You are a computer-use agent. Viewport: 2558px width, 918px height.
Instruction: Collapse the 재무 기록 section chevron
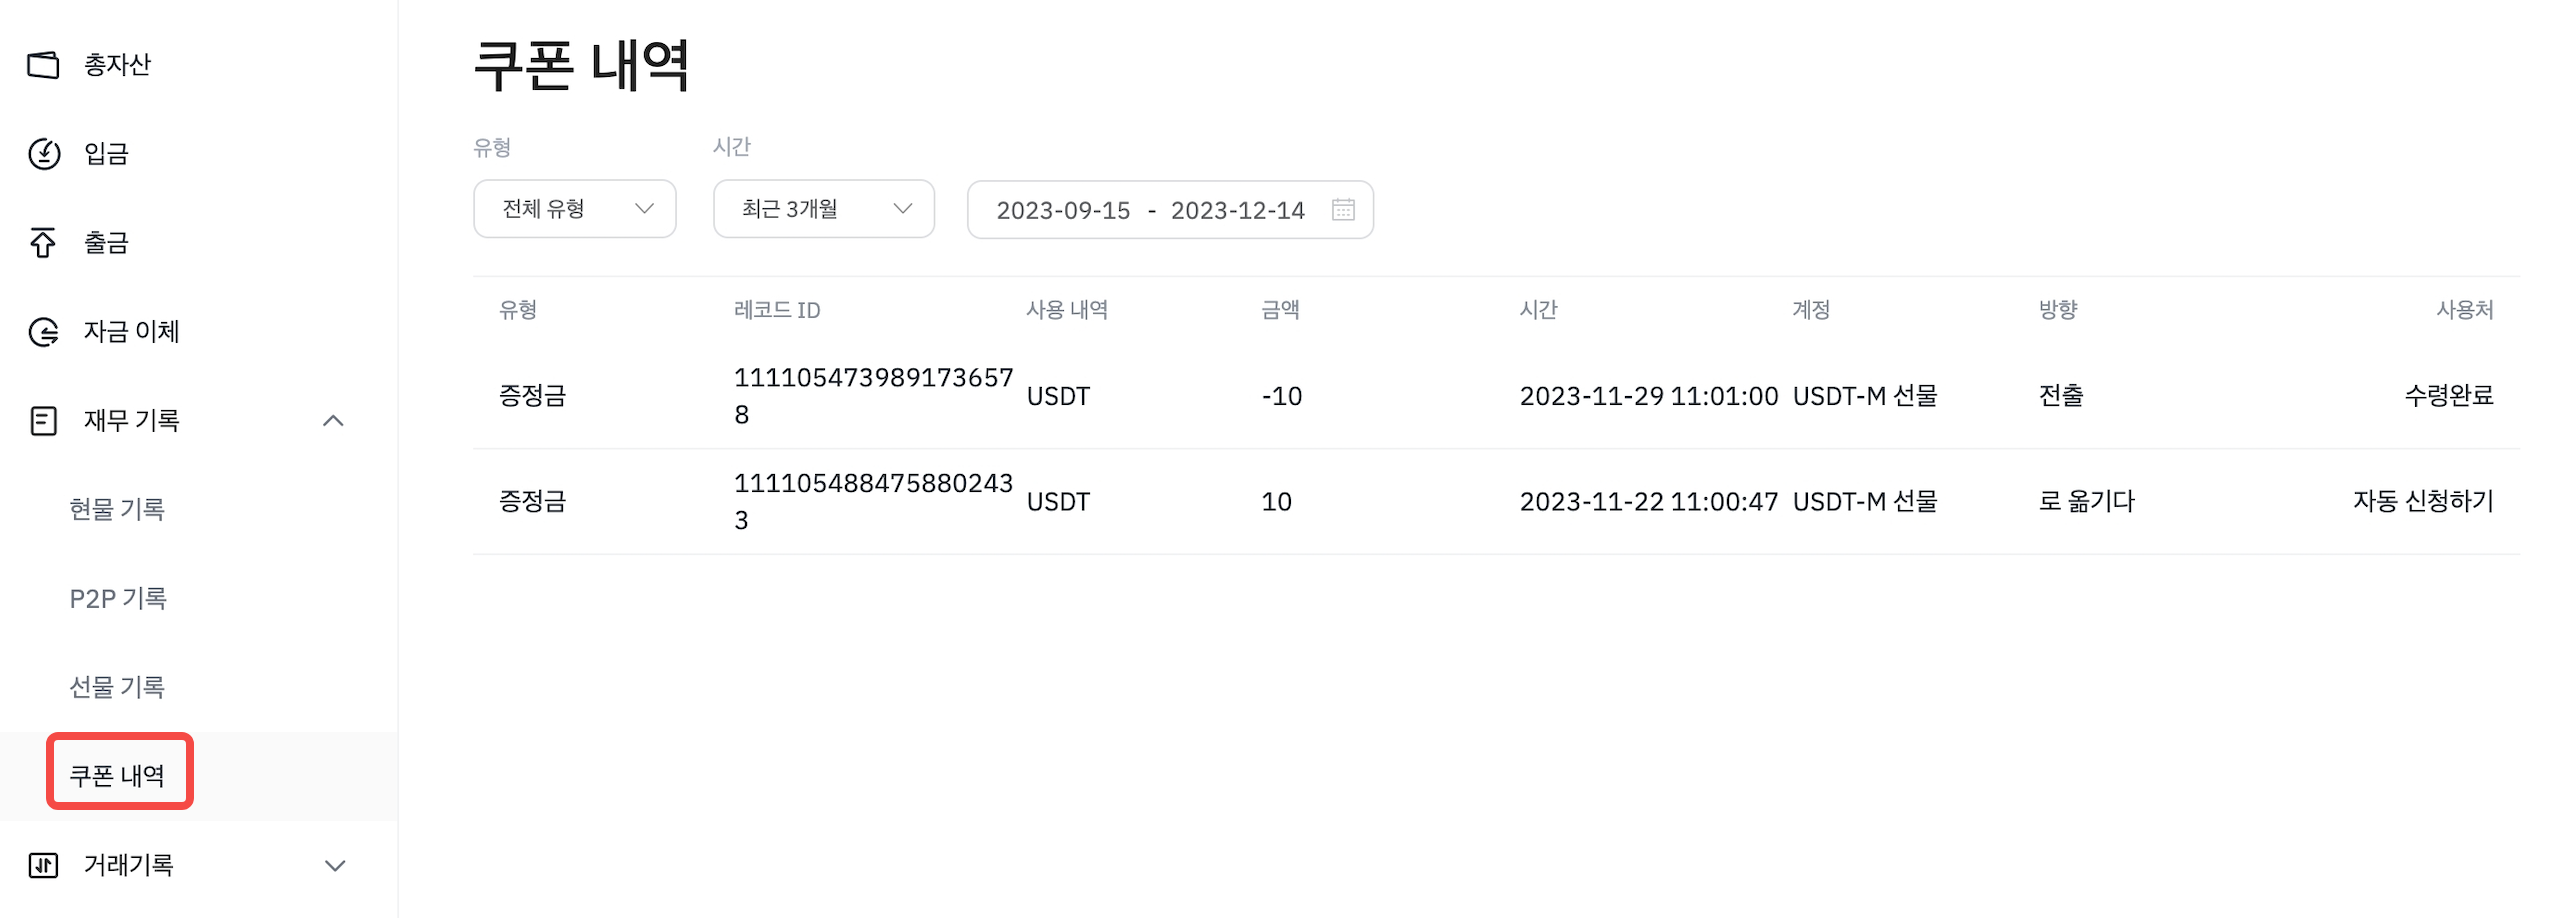pyautogui.click(x=334, y=421)
